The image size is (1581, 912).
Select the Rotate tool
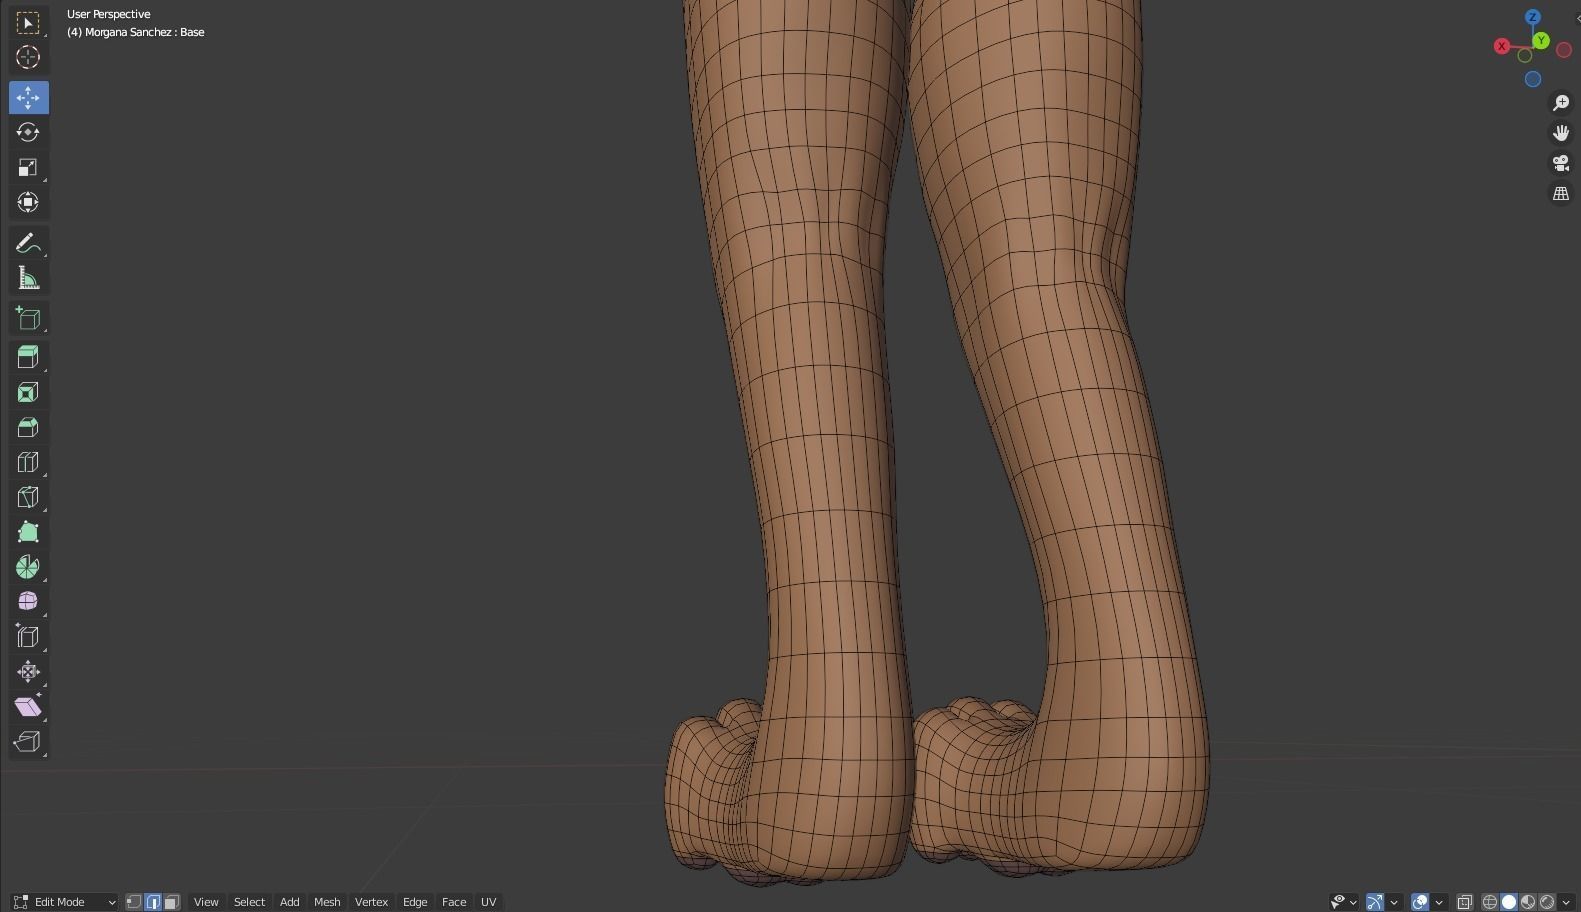pos(28,132)
